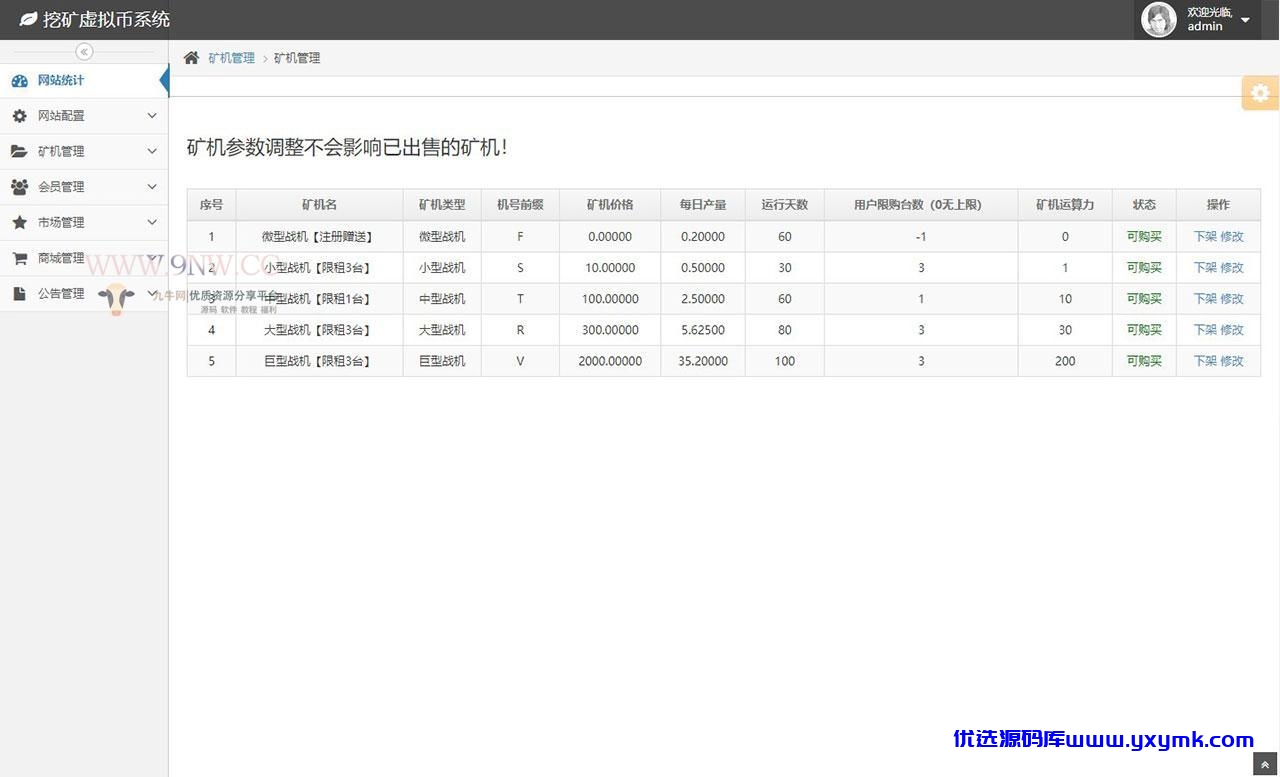
Task: Click 下架 for 大型战机 row
Action: pos(1205,330)
